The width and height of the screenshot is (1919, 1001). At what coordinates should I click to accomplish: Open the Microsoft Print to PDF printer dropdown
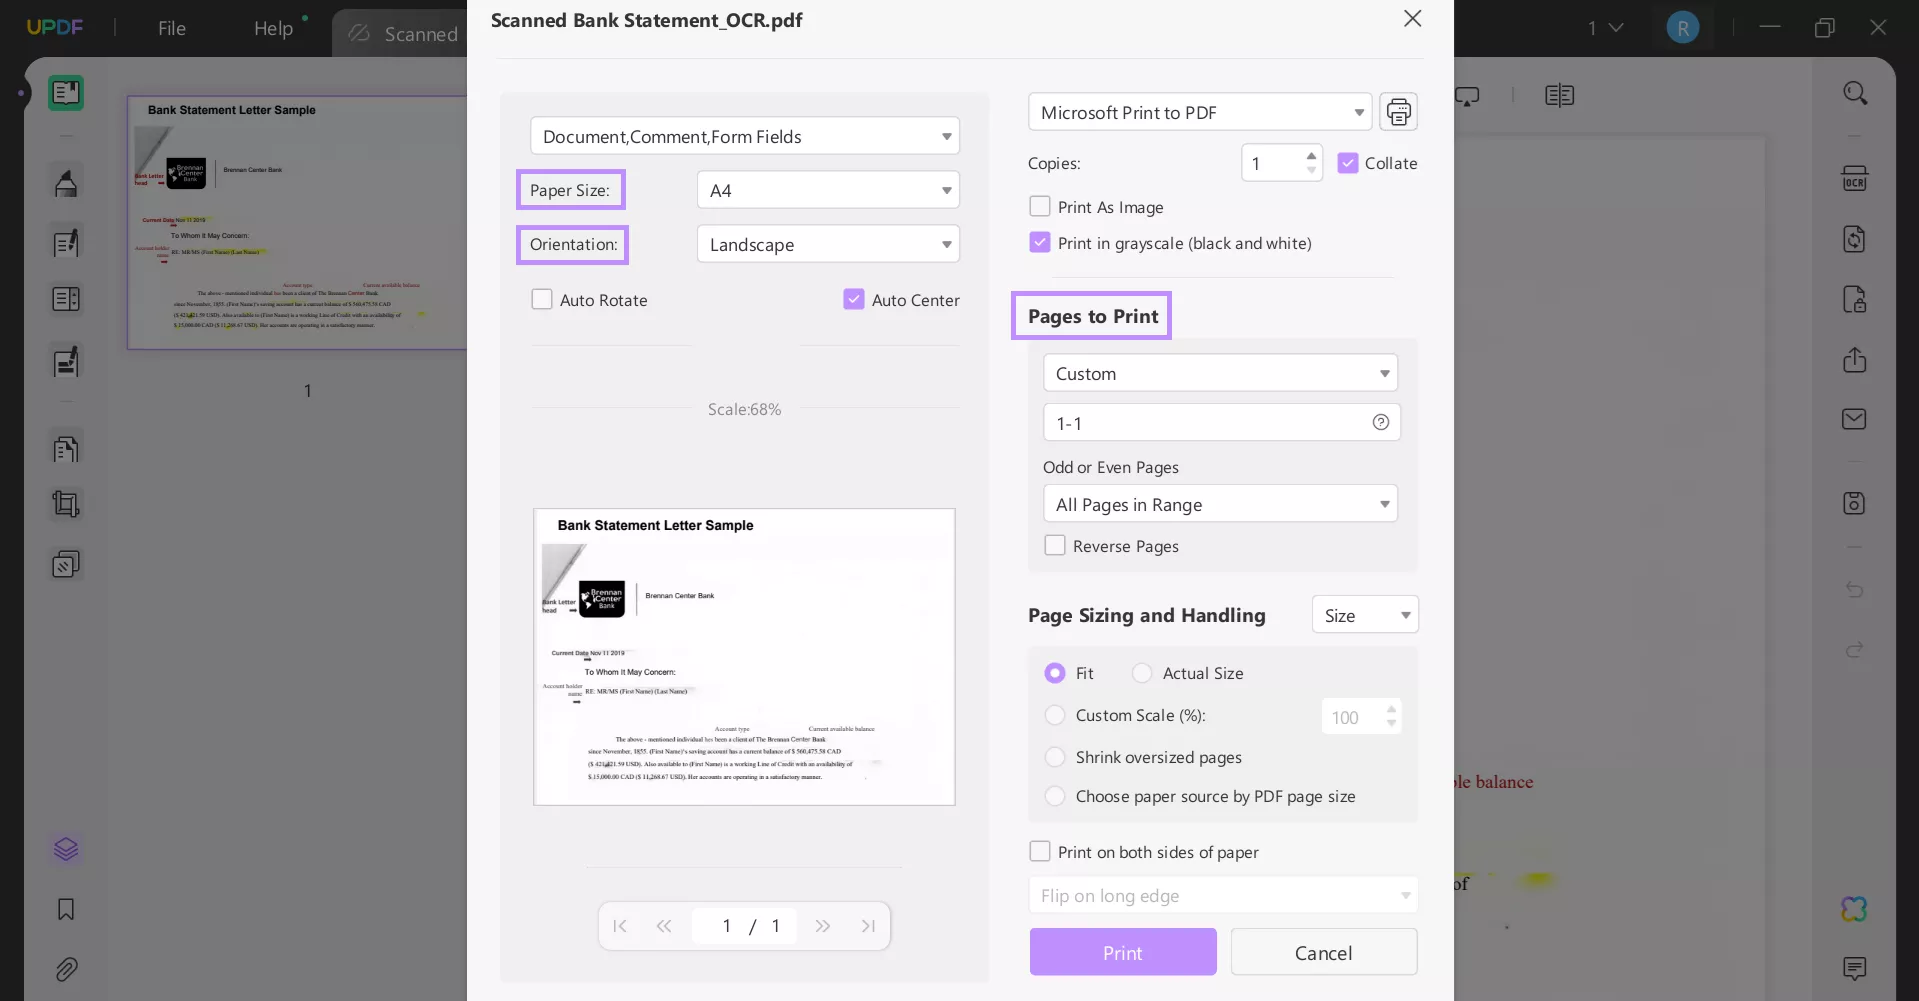pos(1200,112)
